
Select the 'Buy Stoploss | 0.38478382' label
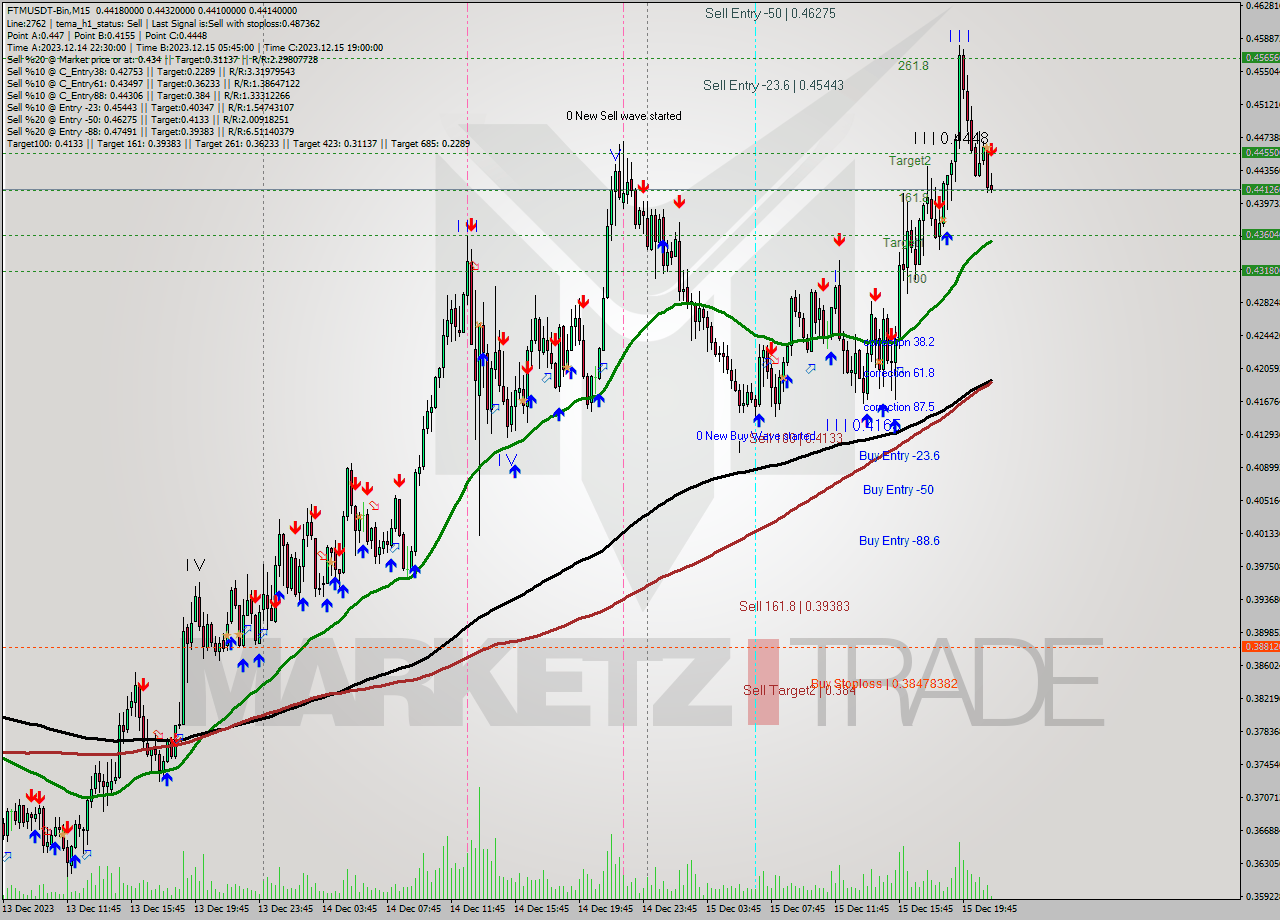pyautogui.click(x=884, y=684)
